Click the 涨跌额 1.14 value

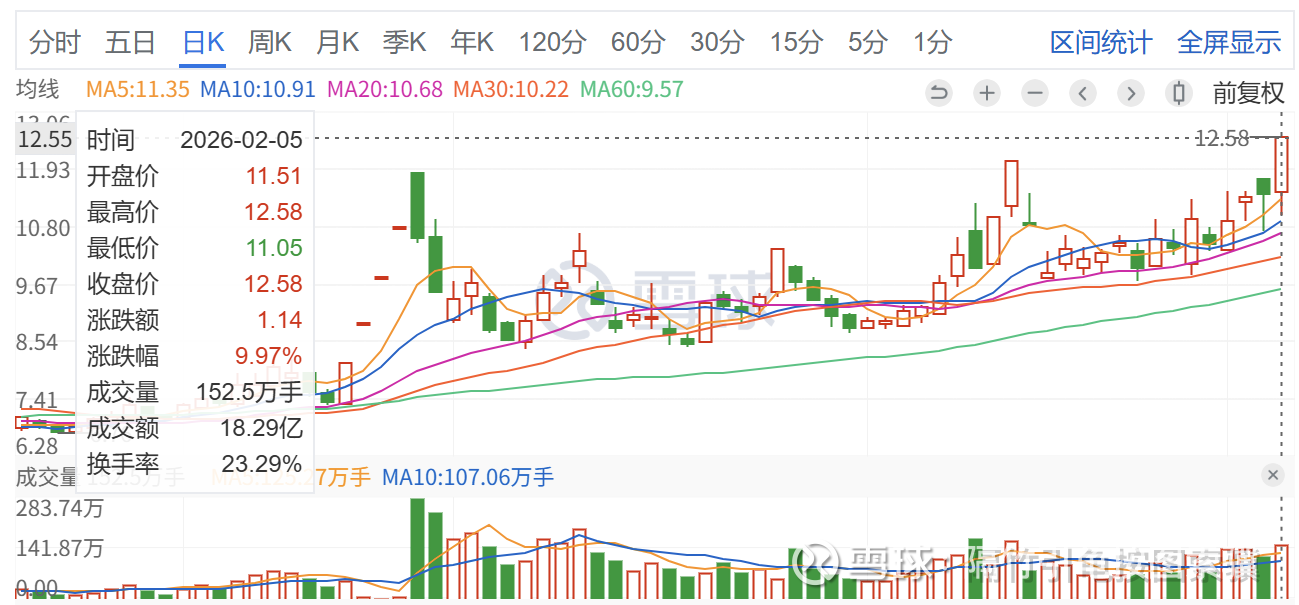281,320
